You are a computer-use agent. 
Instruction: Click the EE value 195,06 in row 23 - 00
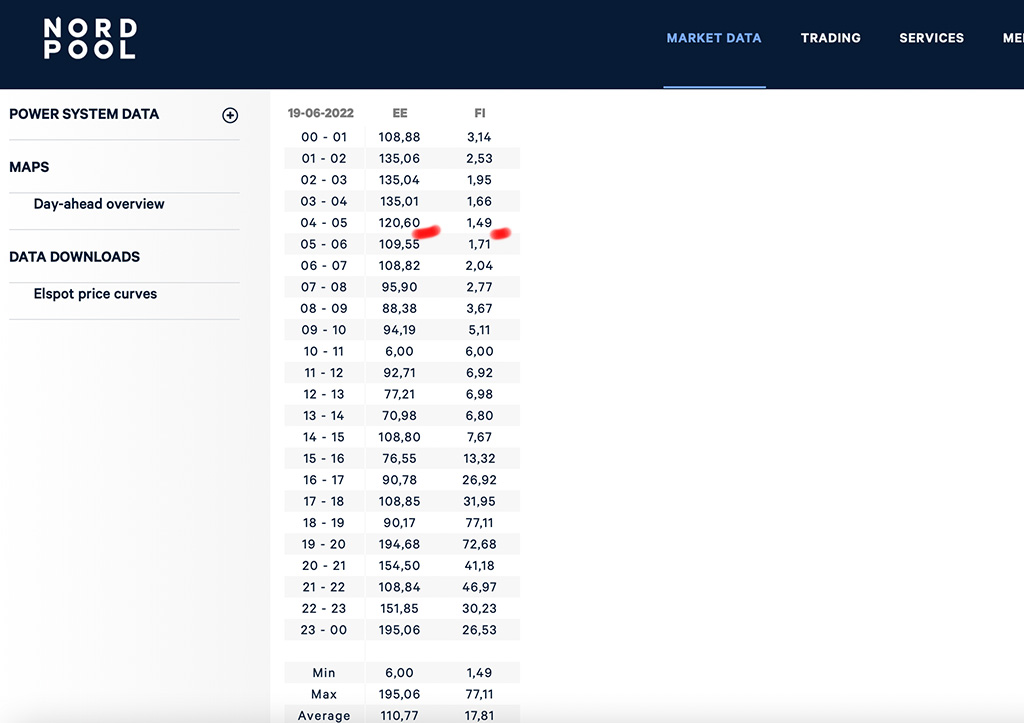pos(399,630)
